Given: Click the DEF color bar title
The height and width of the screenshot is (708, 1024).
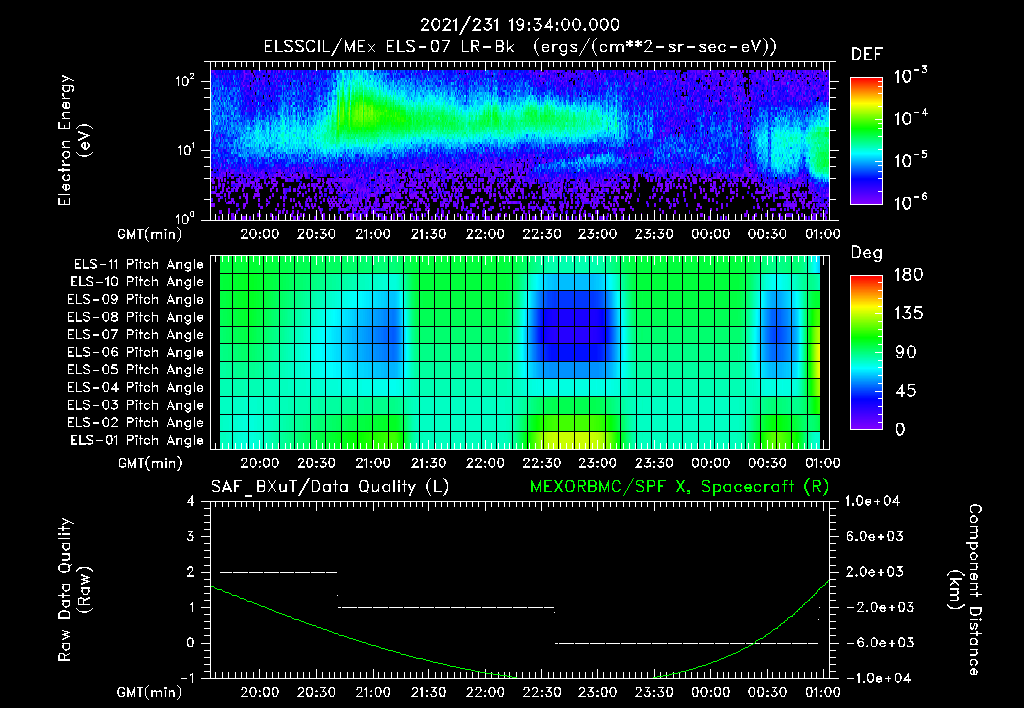Looking at the screenshot, I should [x=867, y=55].
